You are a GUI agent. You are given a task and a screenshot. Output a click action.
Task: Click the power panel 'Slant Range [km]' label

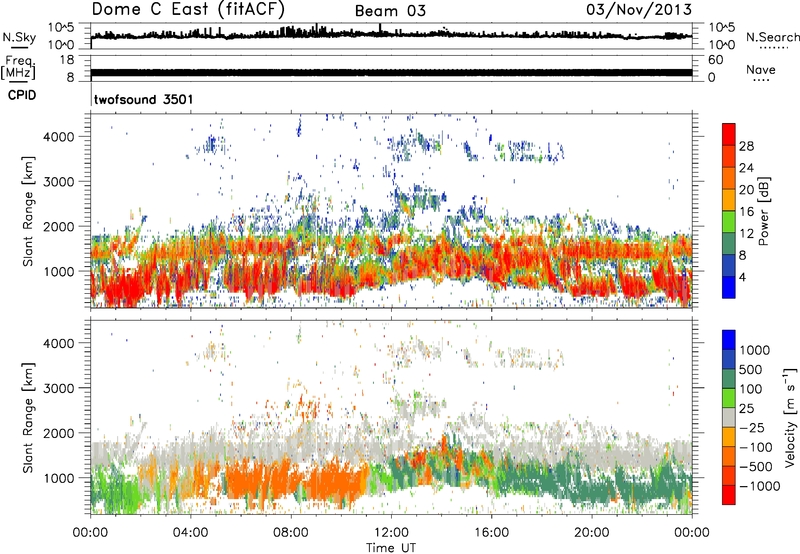[28, 211]
